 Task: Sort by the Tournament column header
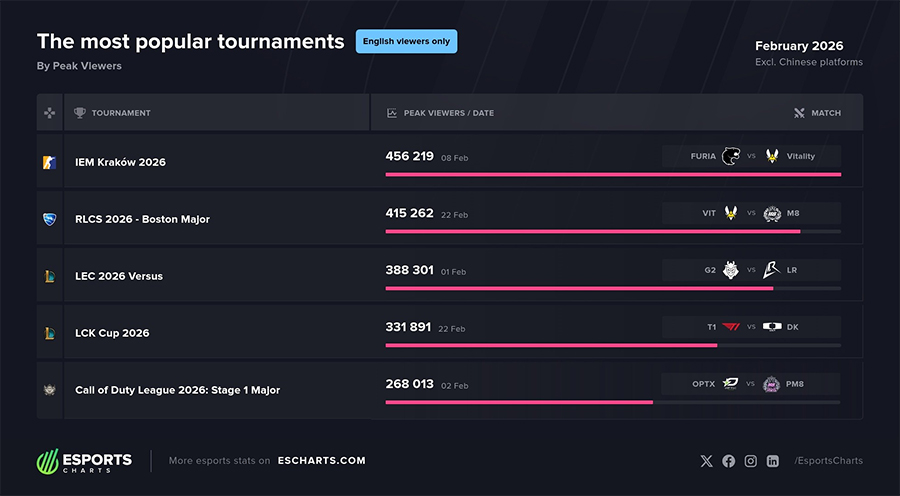click(x=120, y=113)
